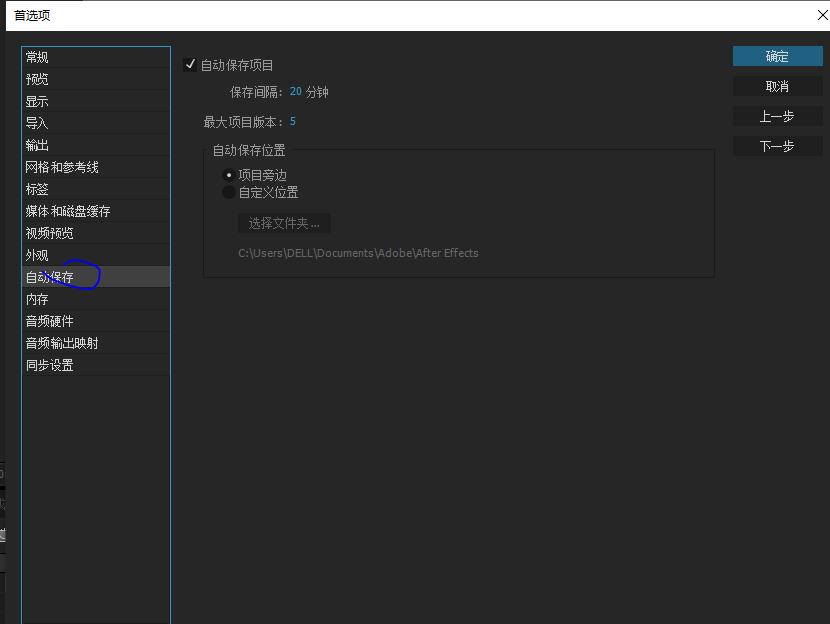Select the 输出 category
Image resolution: width=830 pixels, height=624 pixels.
click(x=96, y=145)
